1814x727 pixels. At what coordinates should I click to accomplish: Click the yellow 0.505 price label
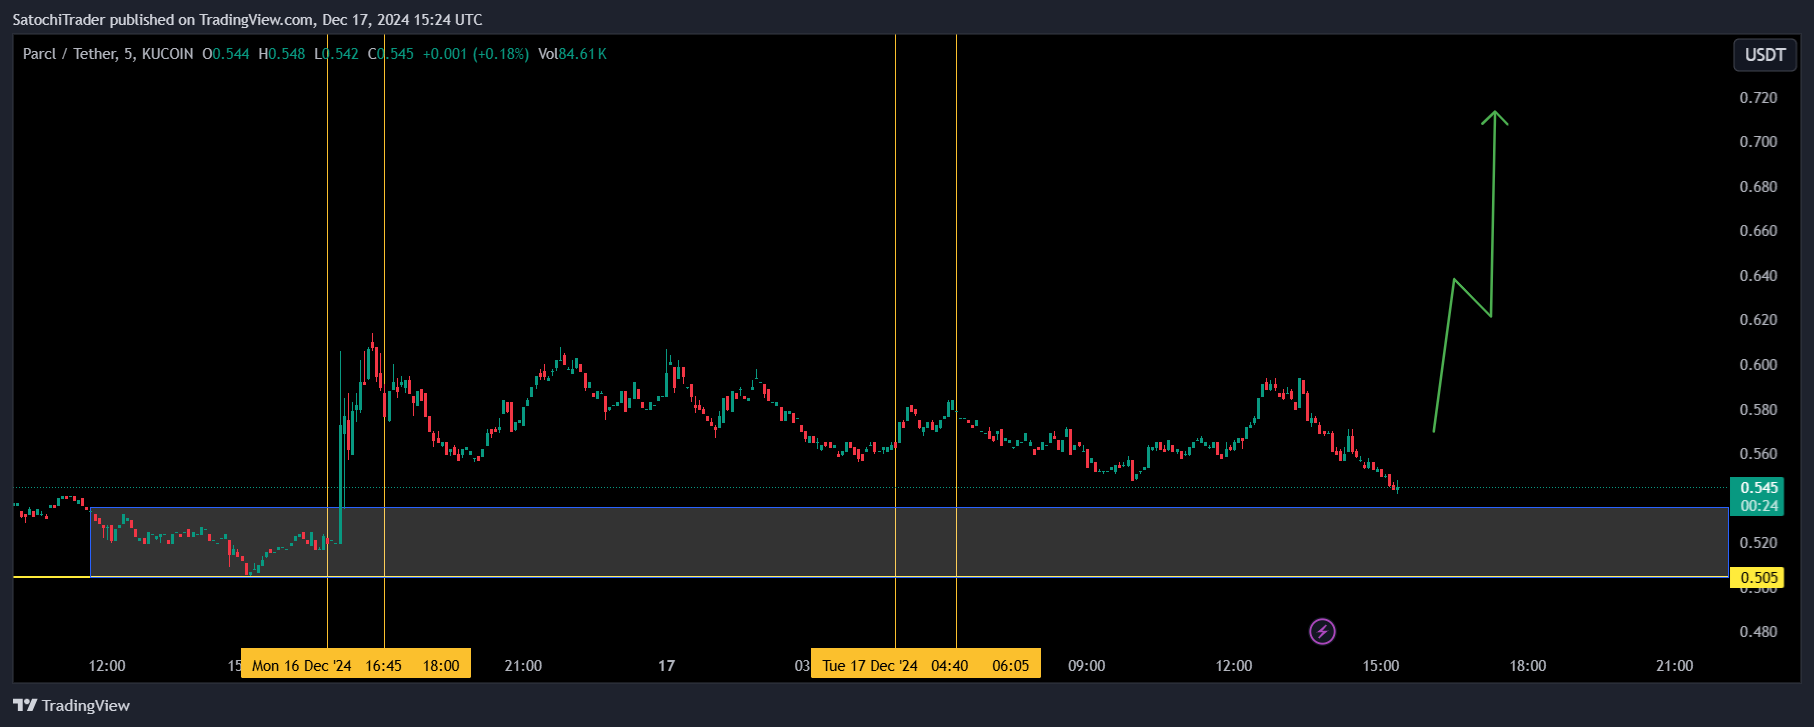click(x=1759, y=577)
